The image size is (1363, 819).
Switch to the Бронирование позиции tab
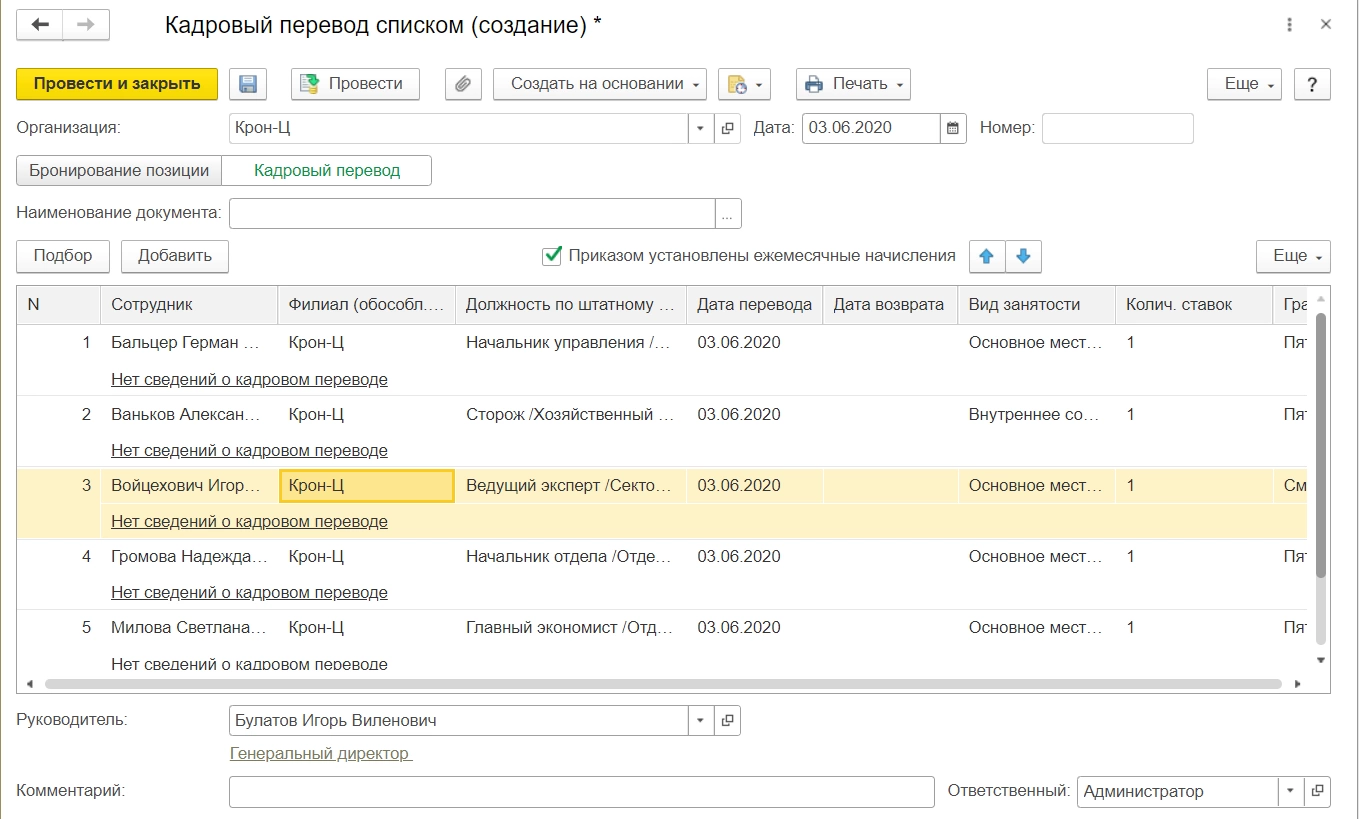coord(119,170)
